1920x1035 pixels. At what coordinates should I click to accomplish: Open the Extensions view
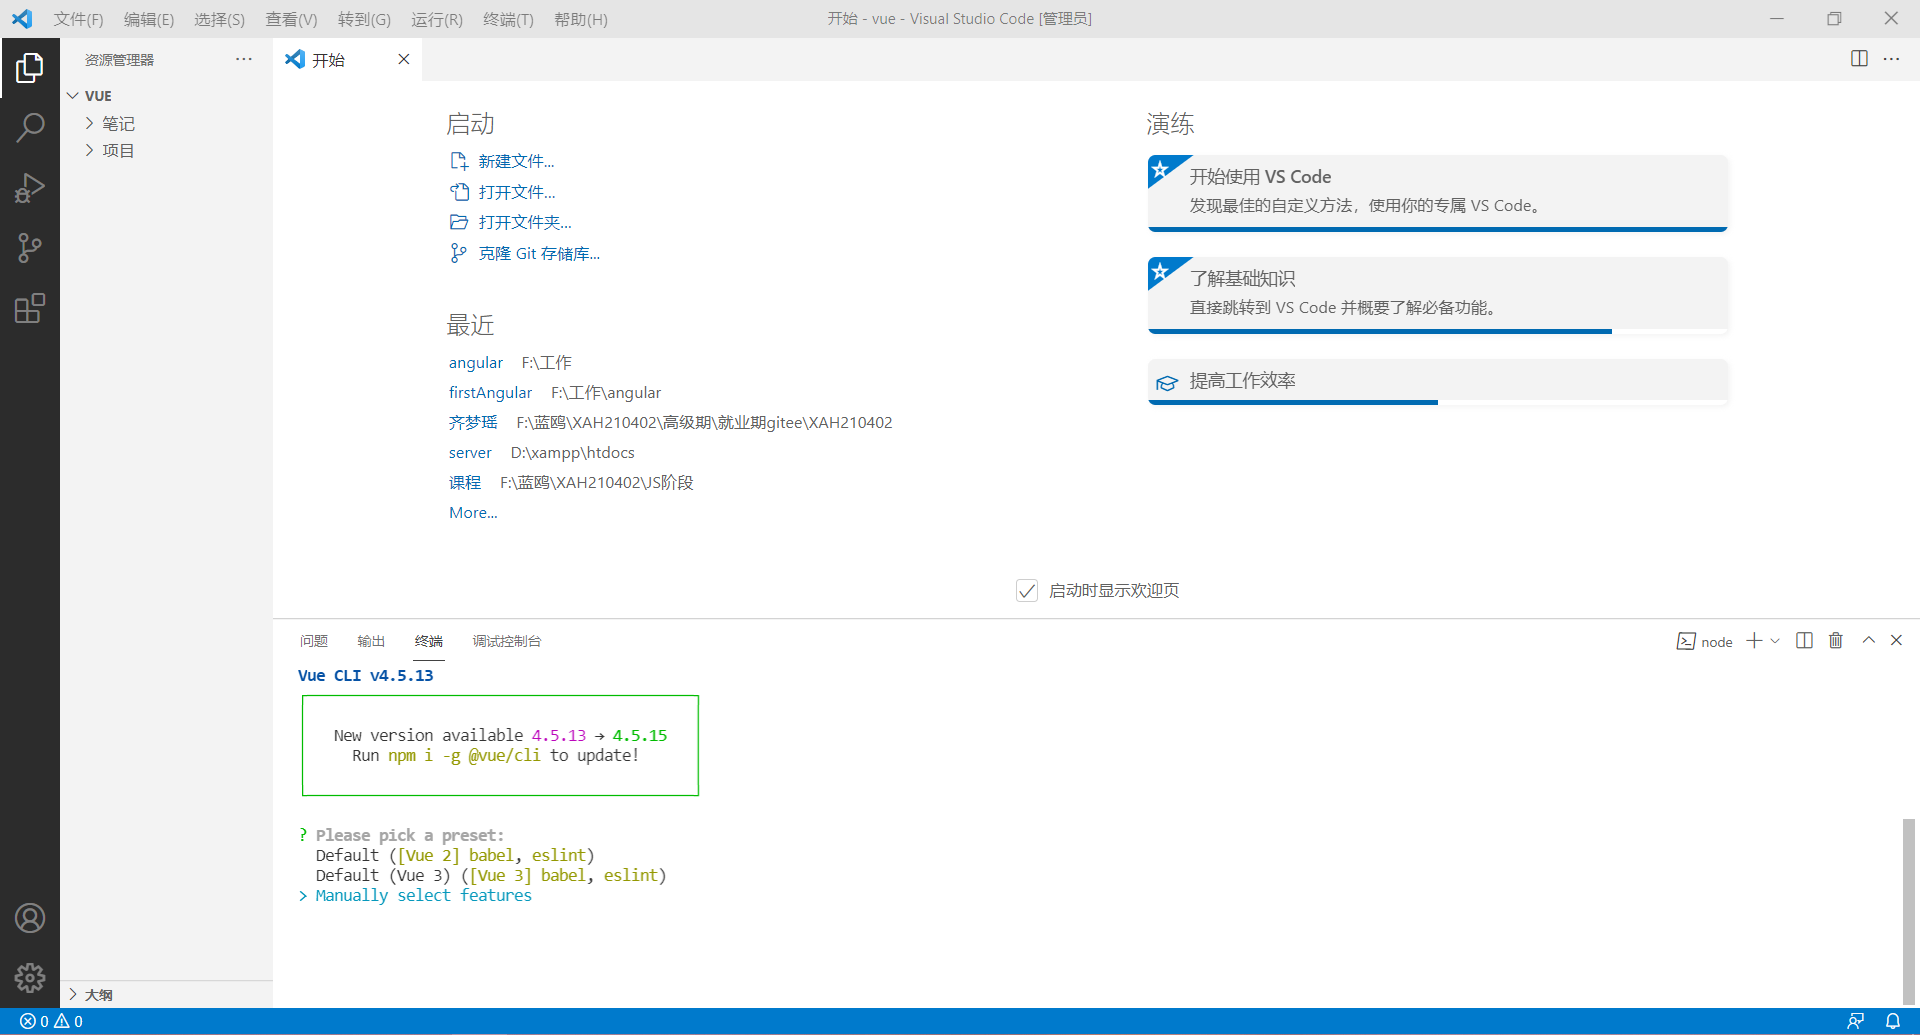[30, 308]
